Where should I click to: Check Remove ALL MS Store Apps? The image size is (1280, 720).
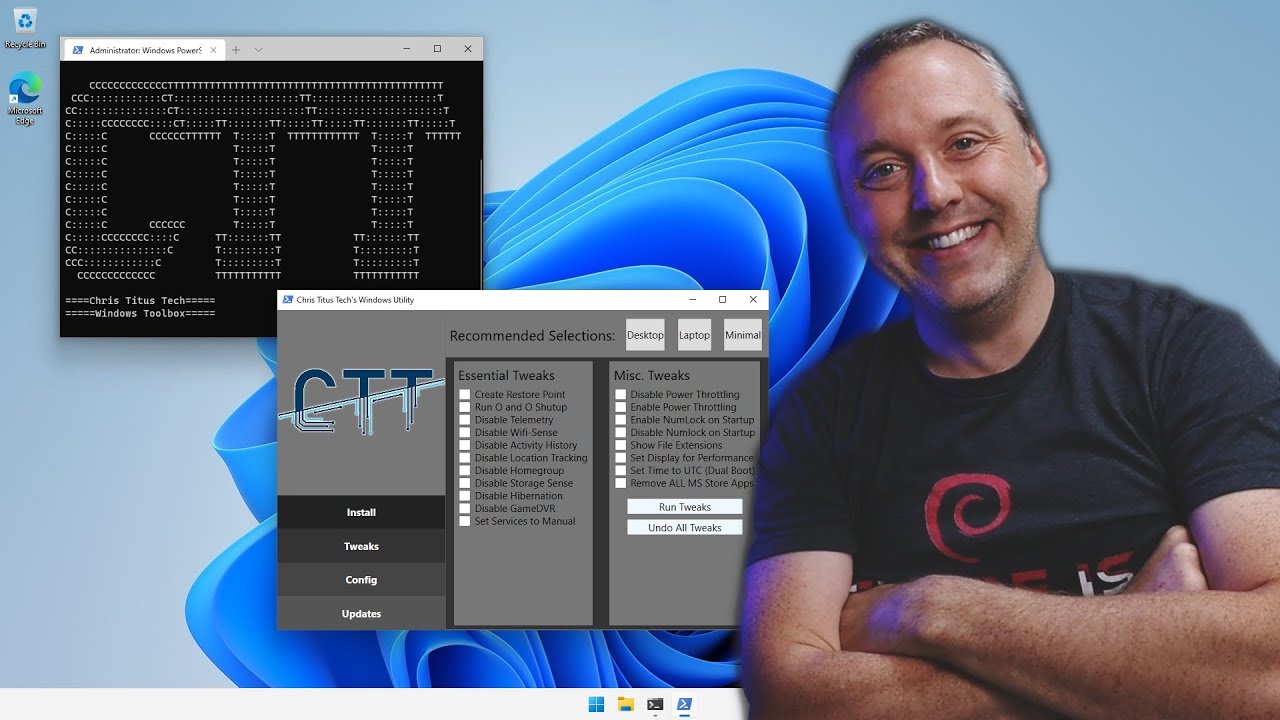621,483
